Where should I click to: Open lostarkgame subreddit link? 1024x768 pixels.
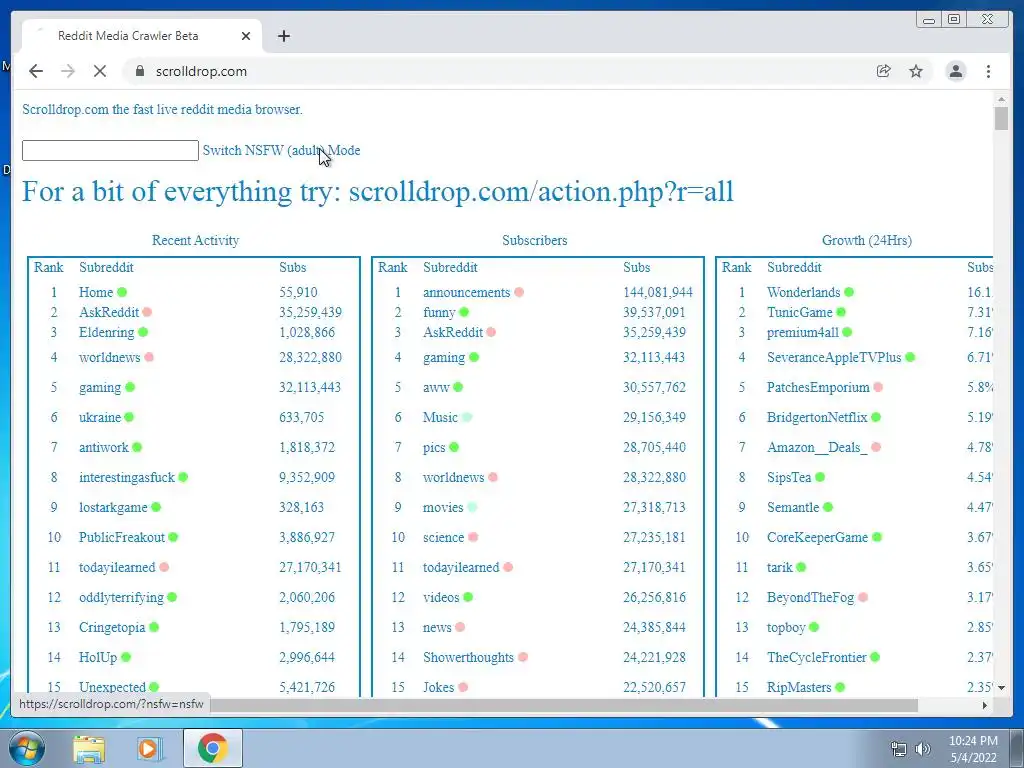pos(113,507)
